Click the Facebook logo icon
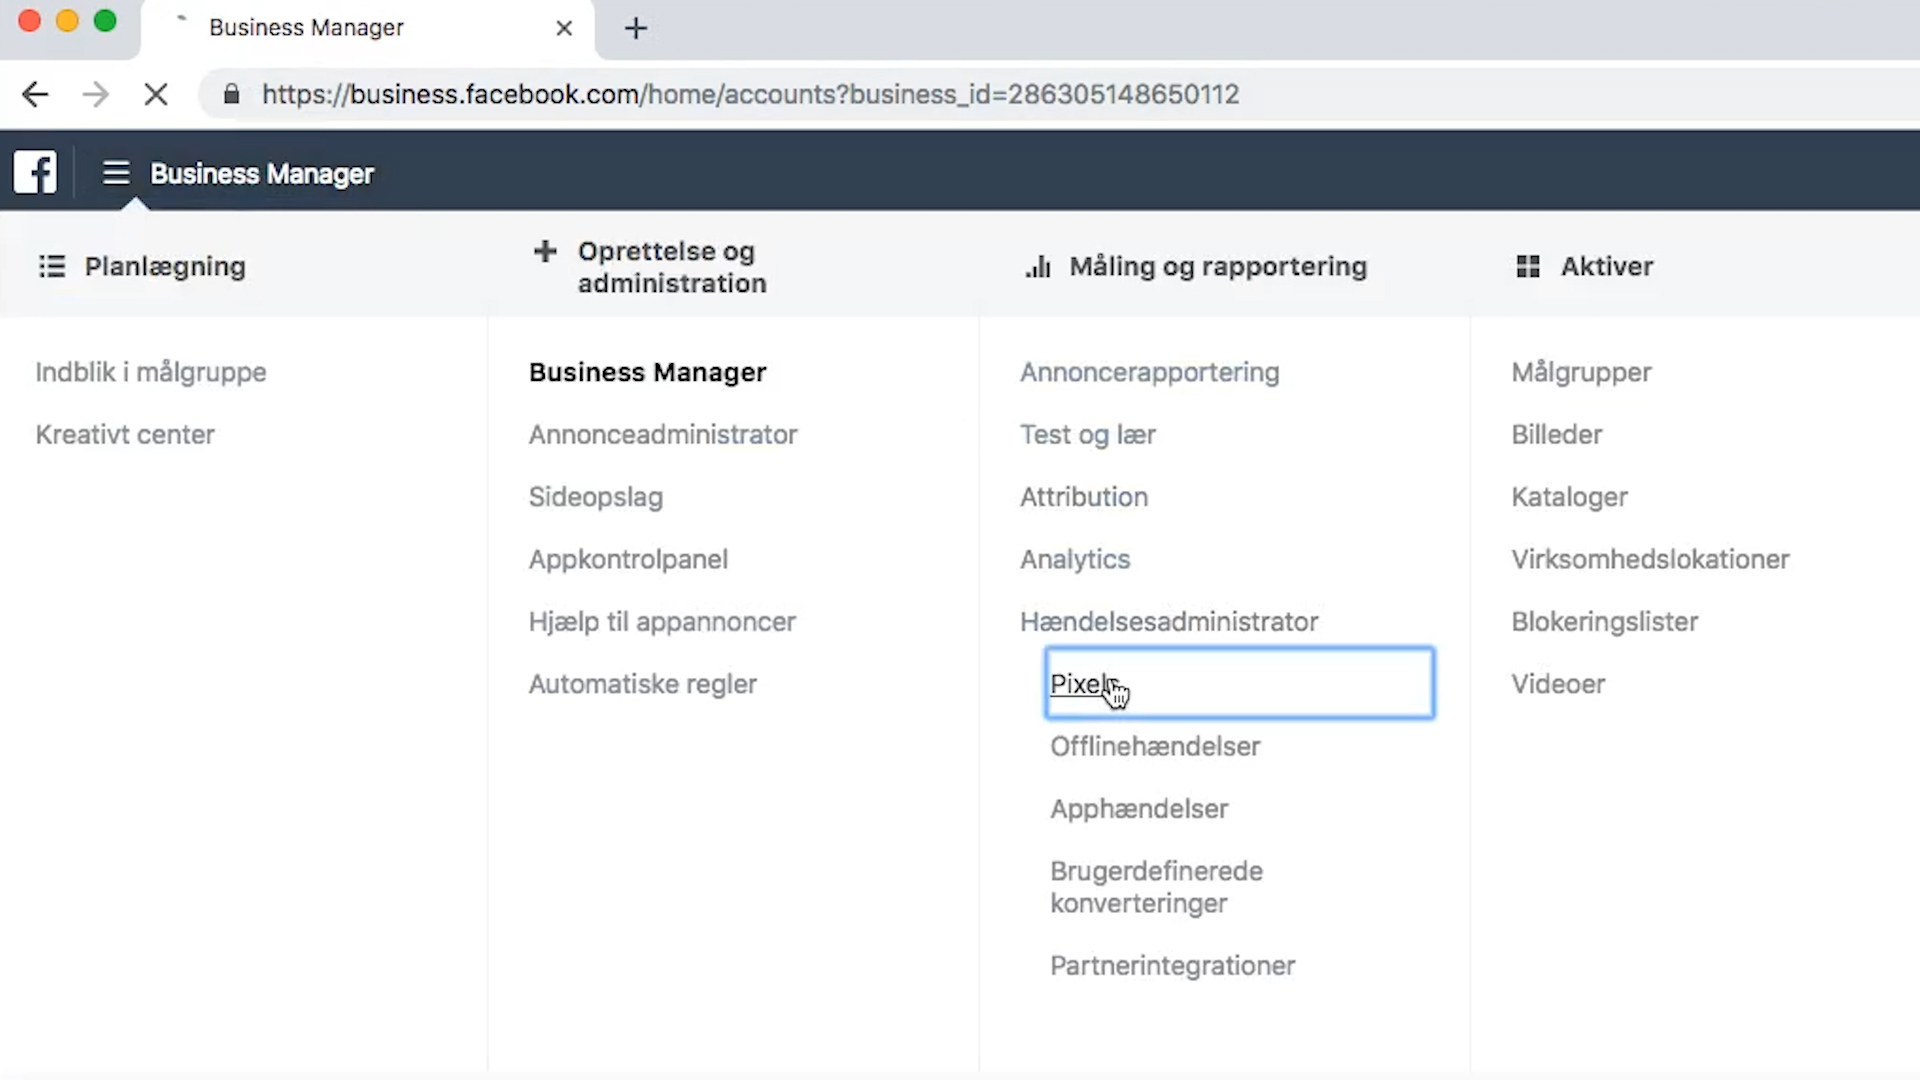Image resolution: width=1920 pixels, height=1080 pixels. (35, 172)
